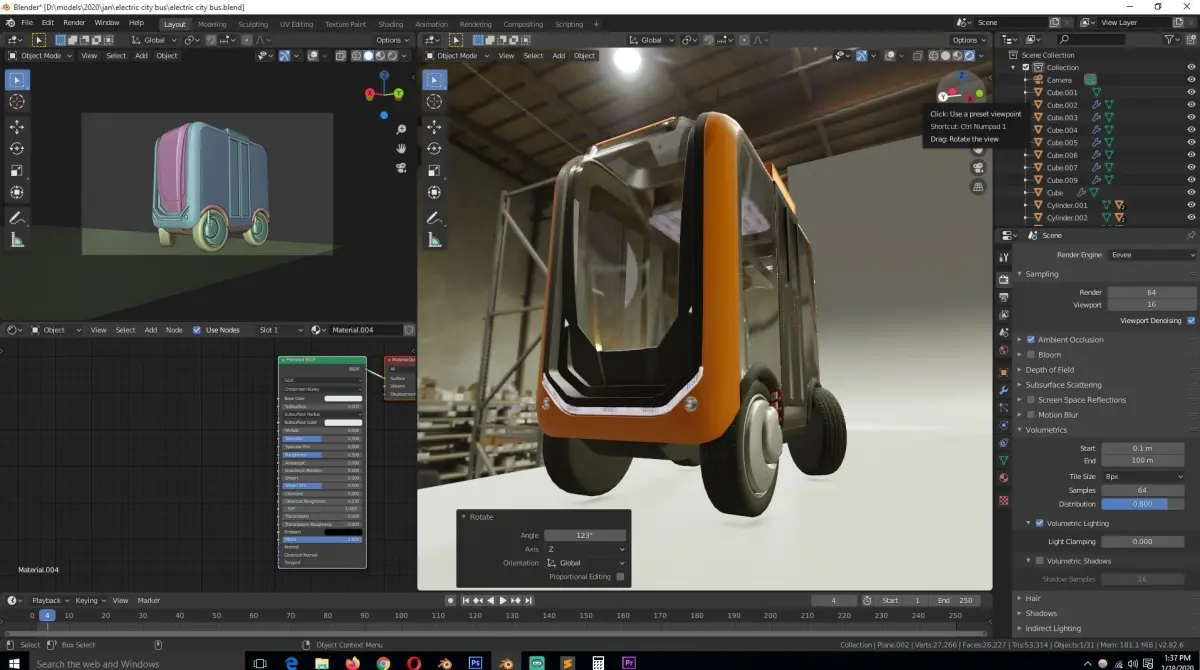The image size is (1200, 670).
Task: Open the Options popover in the right viewport
Action: (968, 40)
